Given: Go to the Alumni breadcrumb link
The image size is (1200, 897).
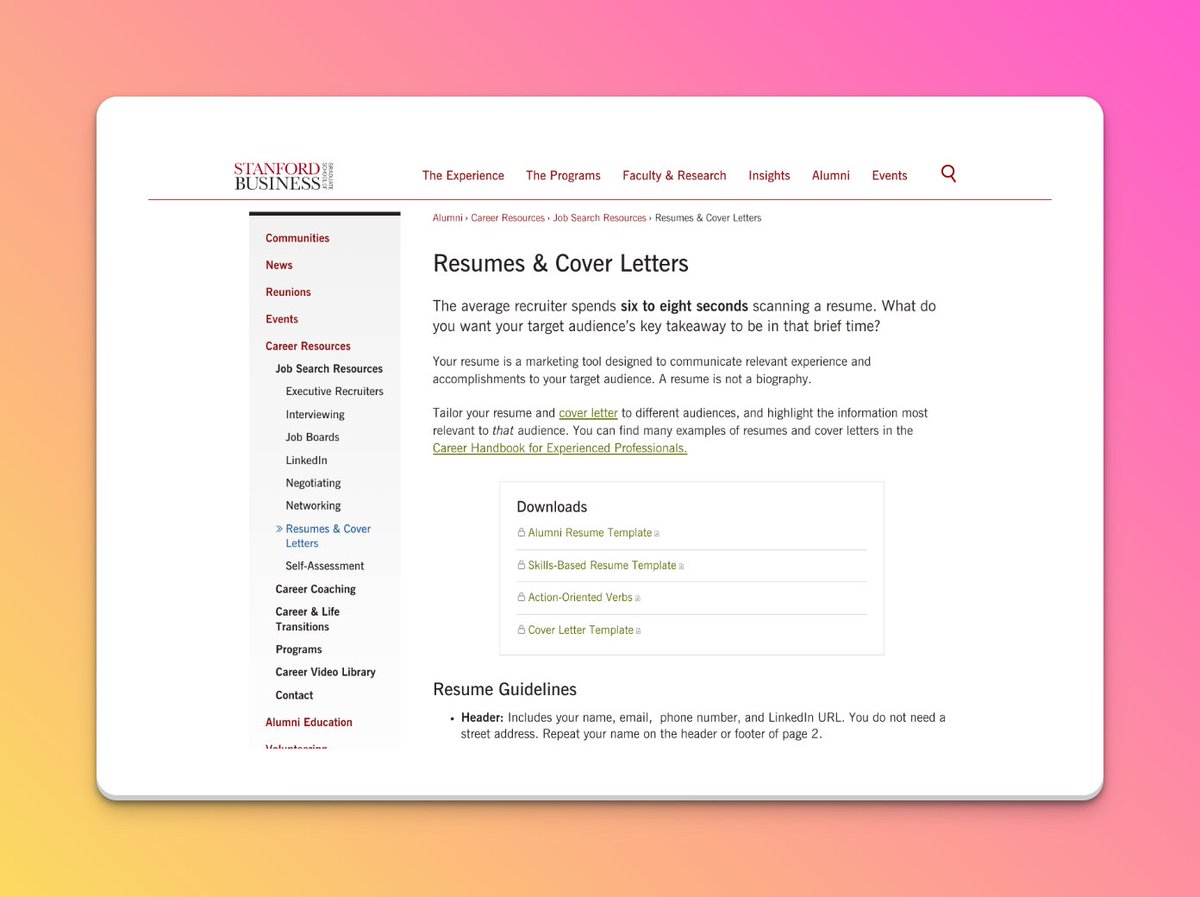Looking at the screenshot, I should click(x=447, y=217).
